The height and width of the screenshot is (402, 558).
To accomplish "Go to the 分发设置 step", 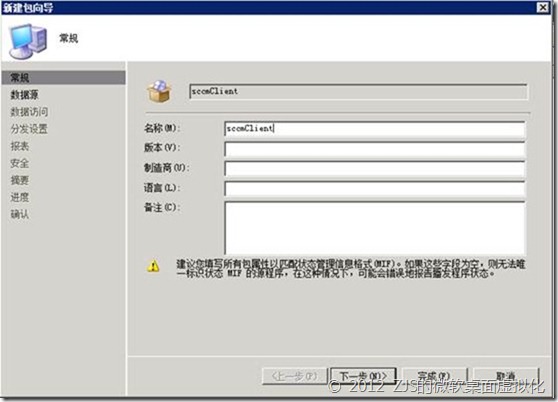I will coord(29,129).
